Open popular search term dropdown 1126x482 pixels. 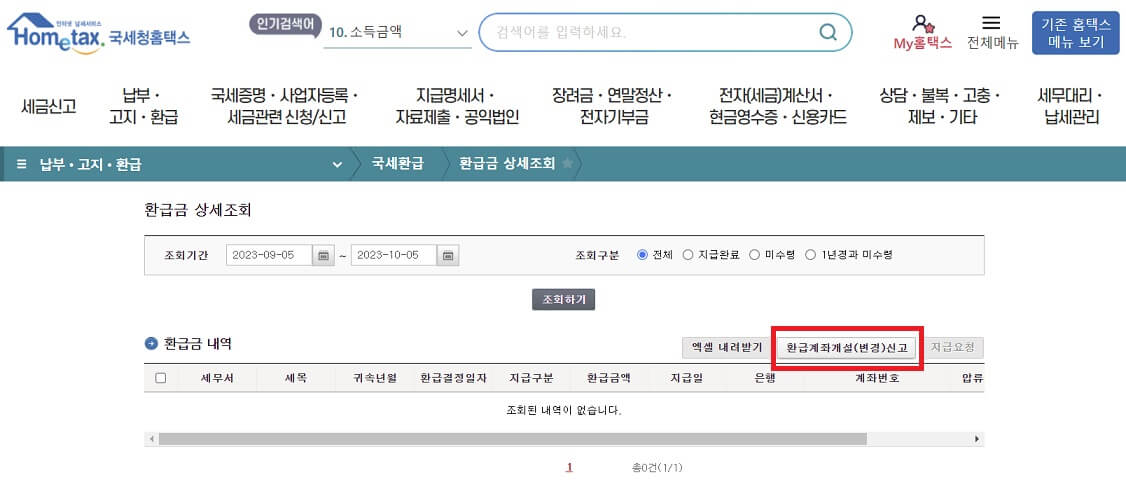(x=397, y=33)
